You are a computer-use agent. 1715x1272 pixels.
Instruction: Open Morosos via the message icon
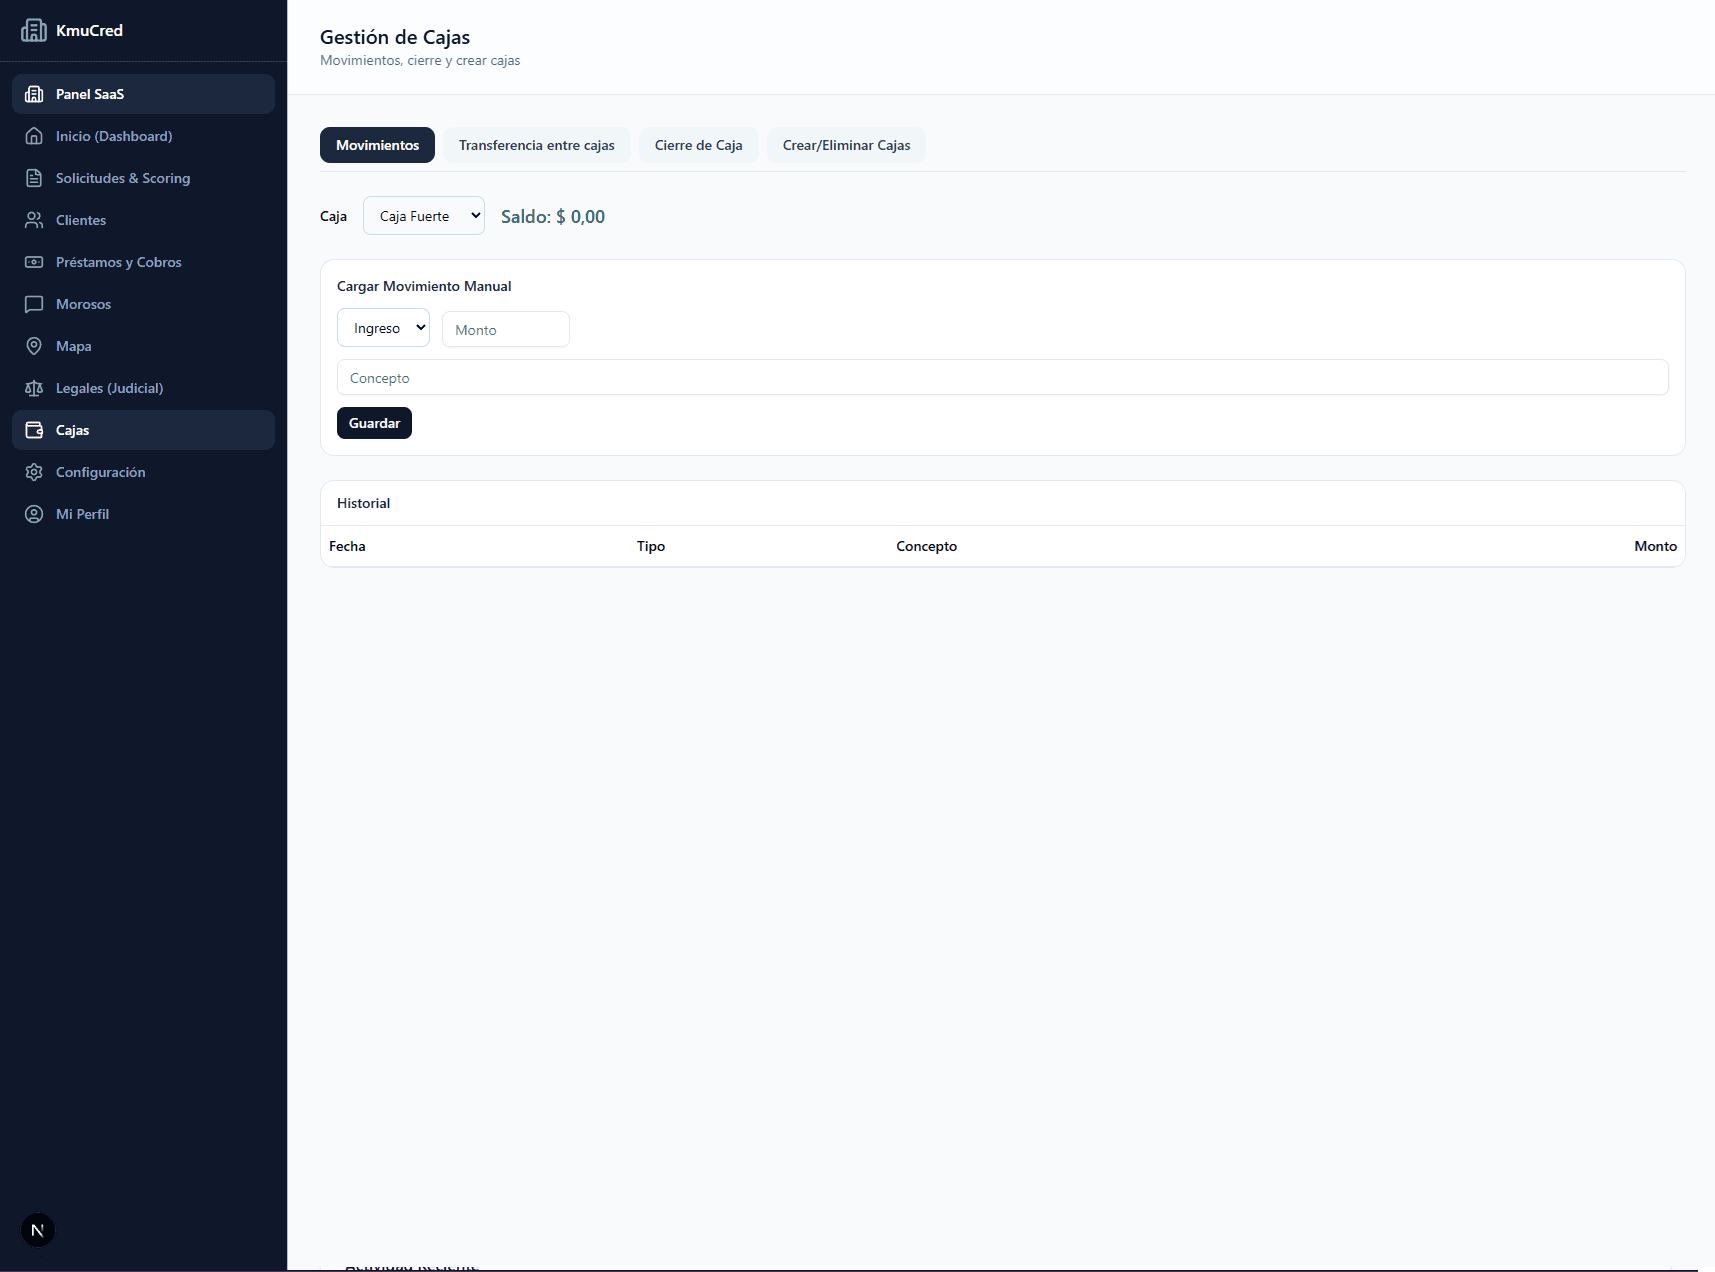(34, 304)
